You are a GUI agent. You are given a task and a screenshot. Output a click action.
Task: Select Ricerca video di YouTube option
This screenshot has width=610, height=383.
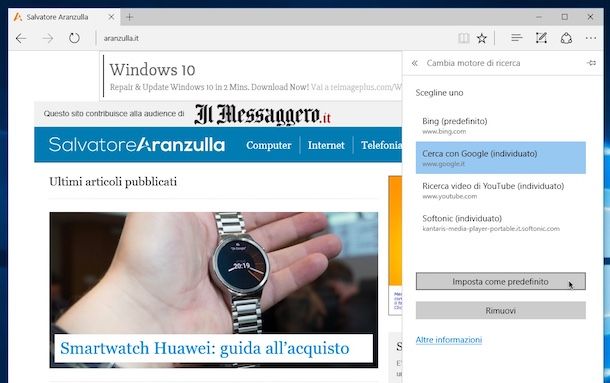tap(500, 190)
